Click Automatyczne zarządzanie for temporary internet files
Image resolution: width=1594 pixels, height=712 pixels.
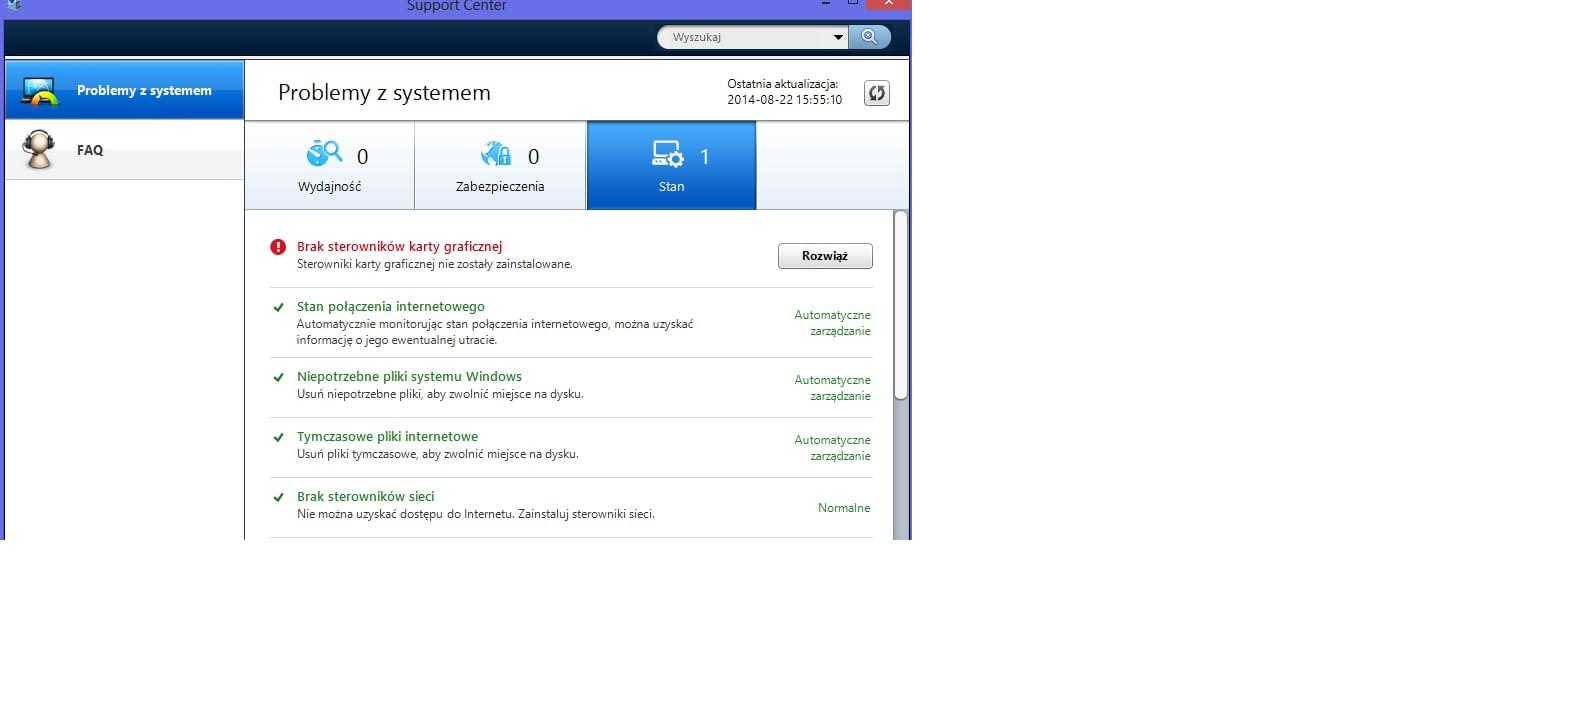click(x=832, y=448)
